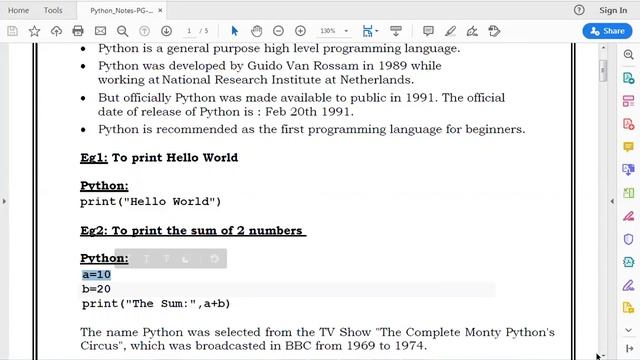This screenshot has height=360, width=640.
Task: Click the heading Eg1: To print Hello World
Action: pyautogui.click(x=159, y=158)
